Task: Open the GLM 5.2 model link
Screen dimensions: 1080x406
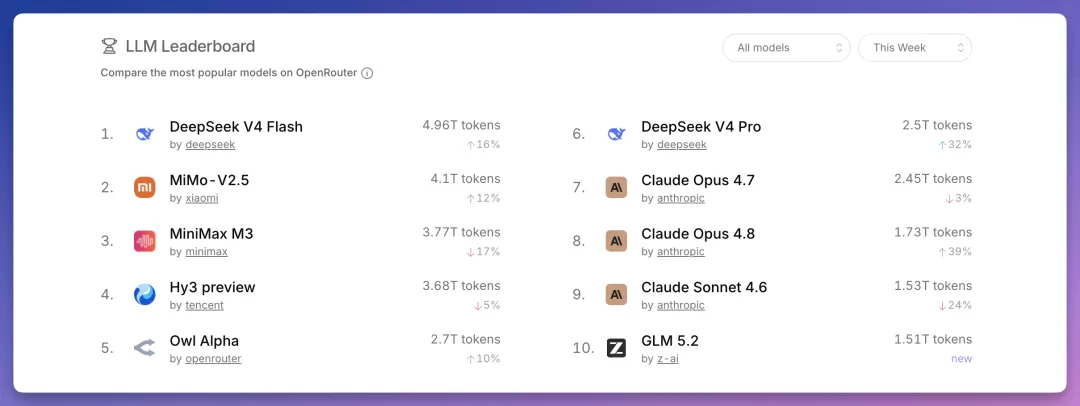Action: pos(670,341)
